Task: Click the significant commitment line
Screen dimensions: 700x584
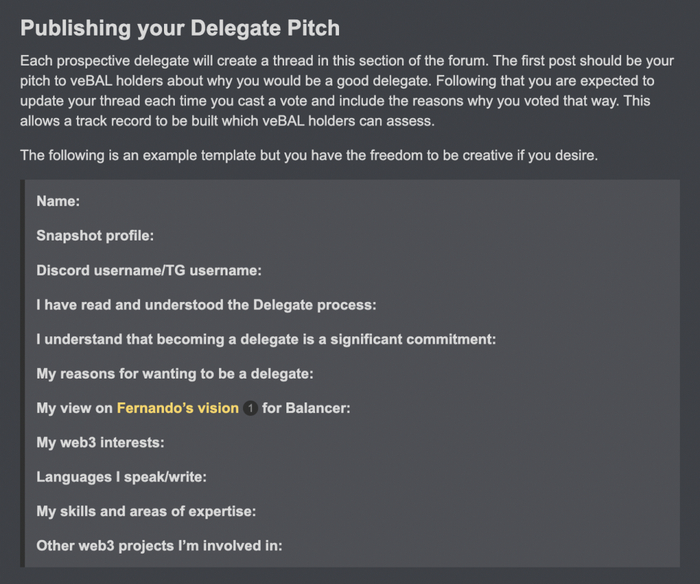Action: (266, 339)
